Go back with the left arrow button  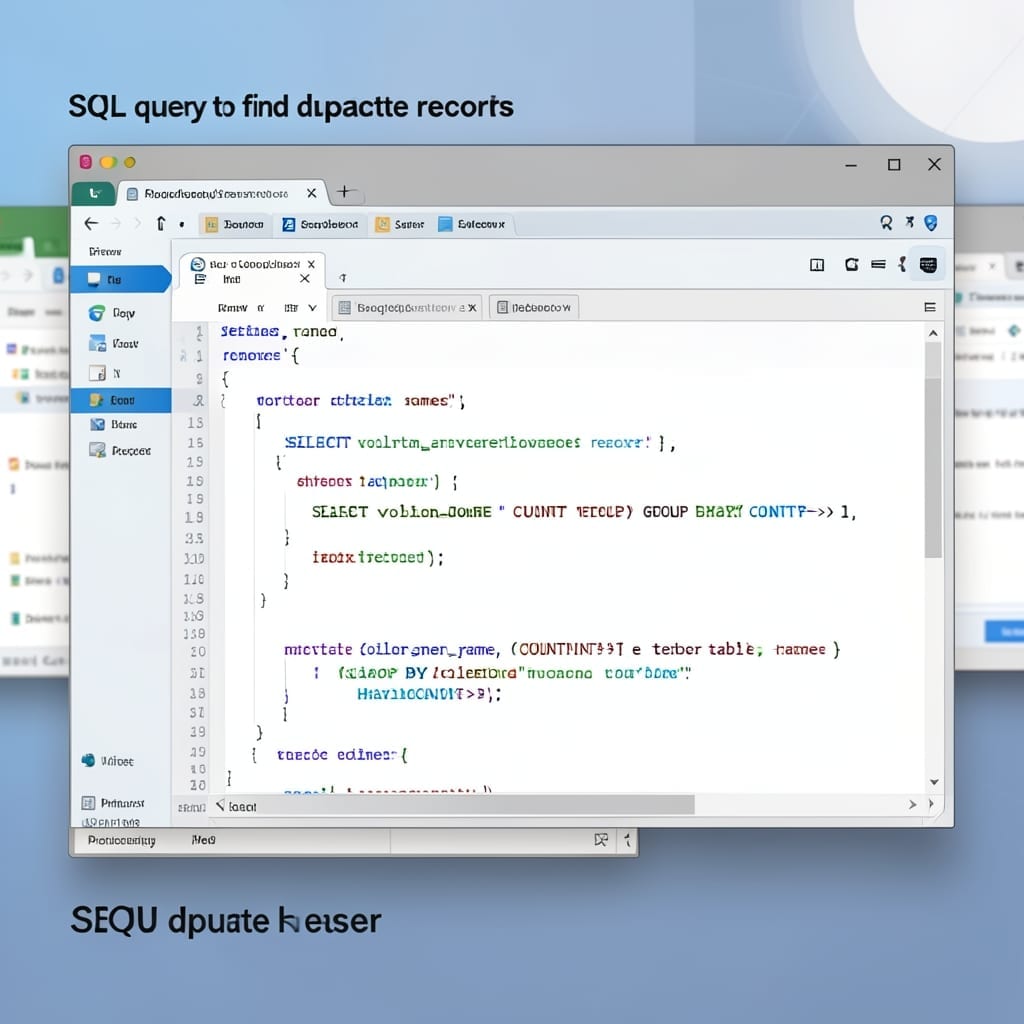(91, 224)
